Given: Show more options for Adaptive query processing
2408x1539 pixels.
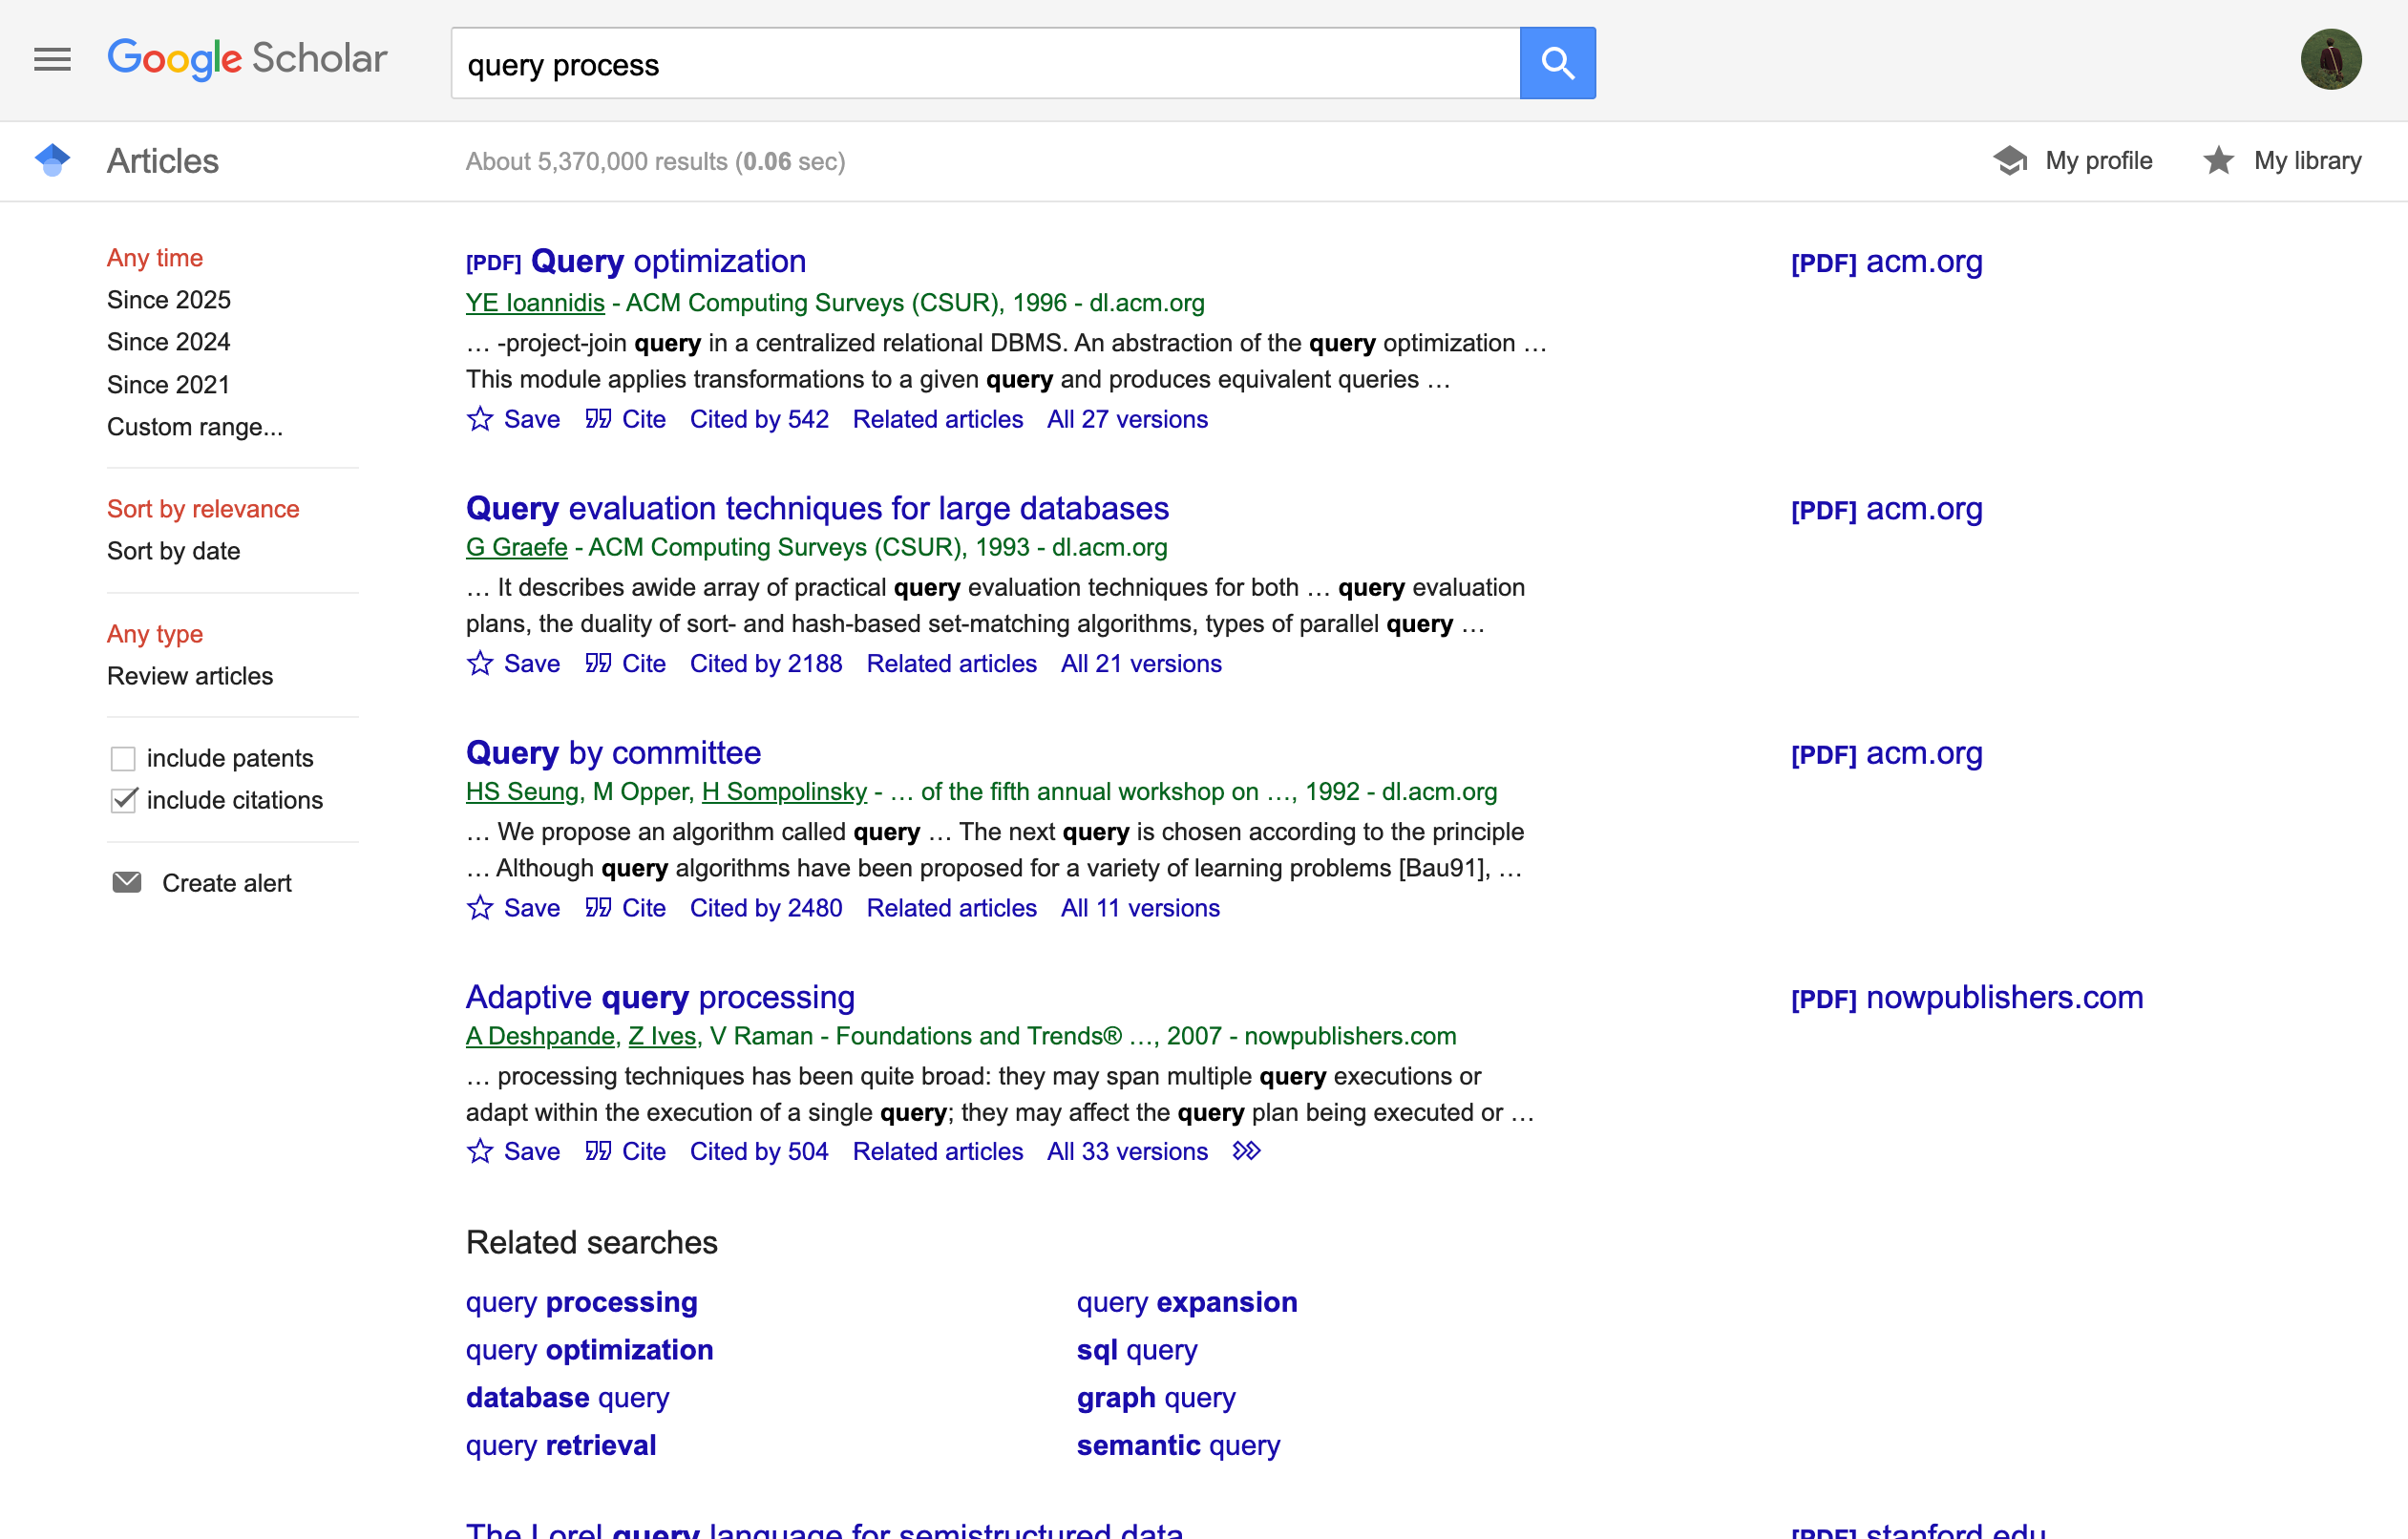Looking at the screenshot, I should [1246, 1151].
